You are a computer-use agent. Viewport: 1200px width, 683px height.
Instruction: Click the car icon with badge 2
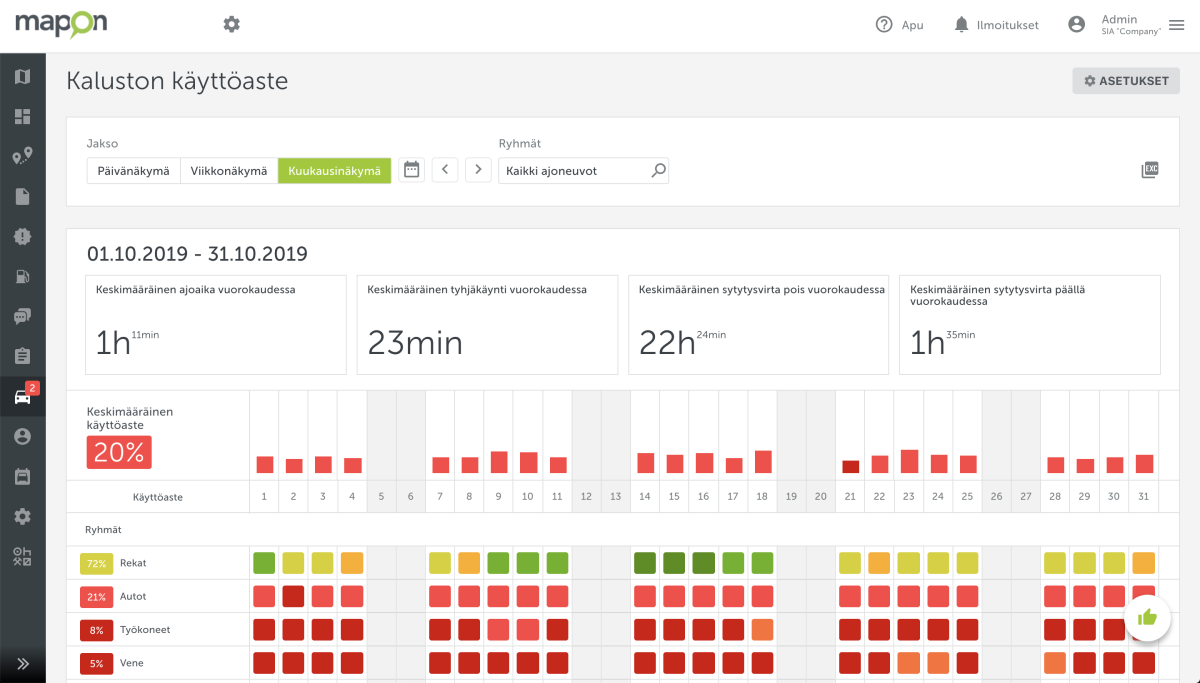click(22, 397)
